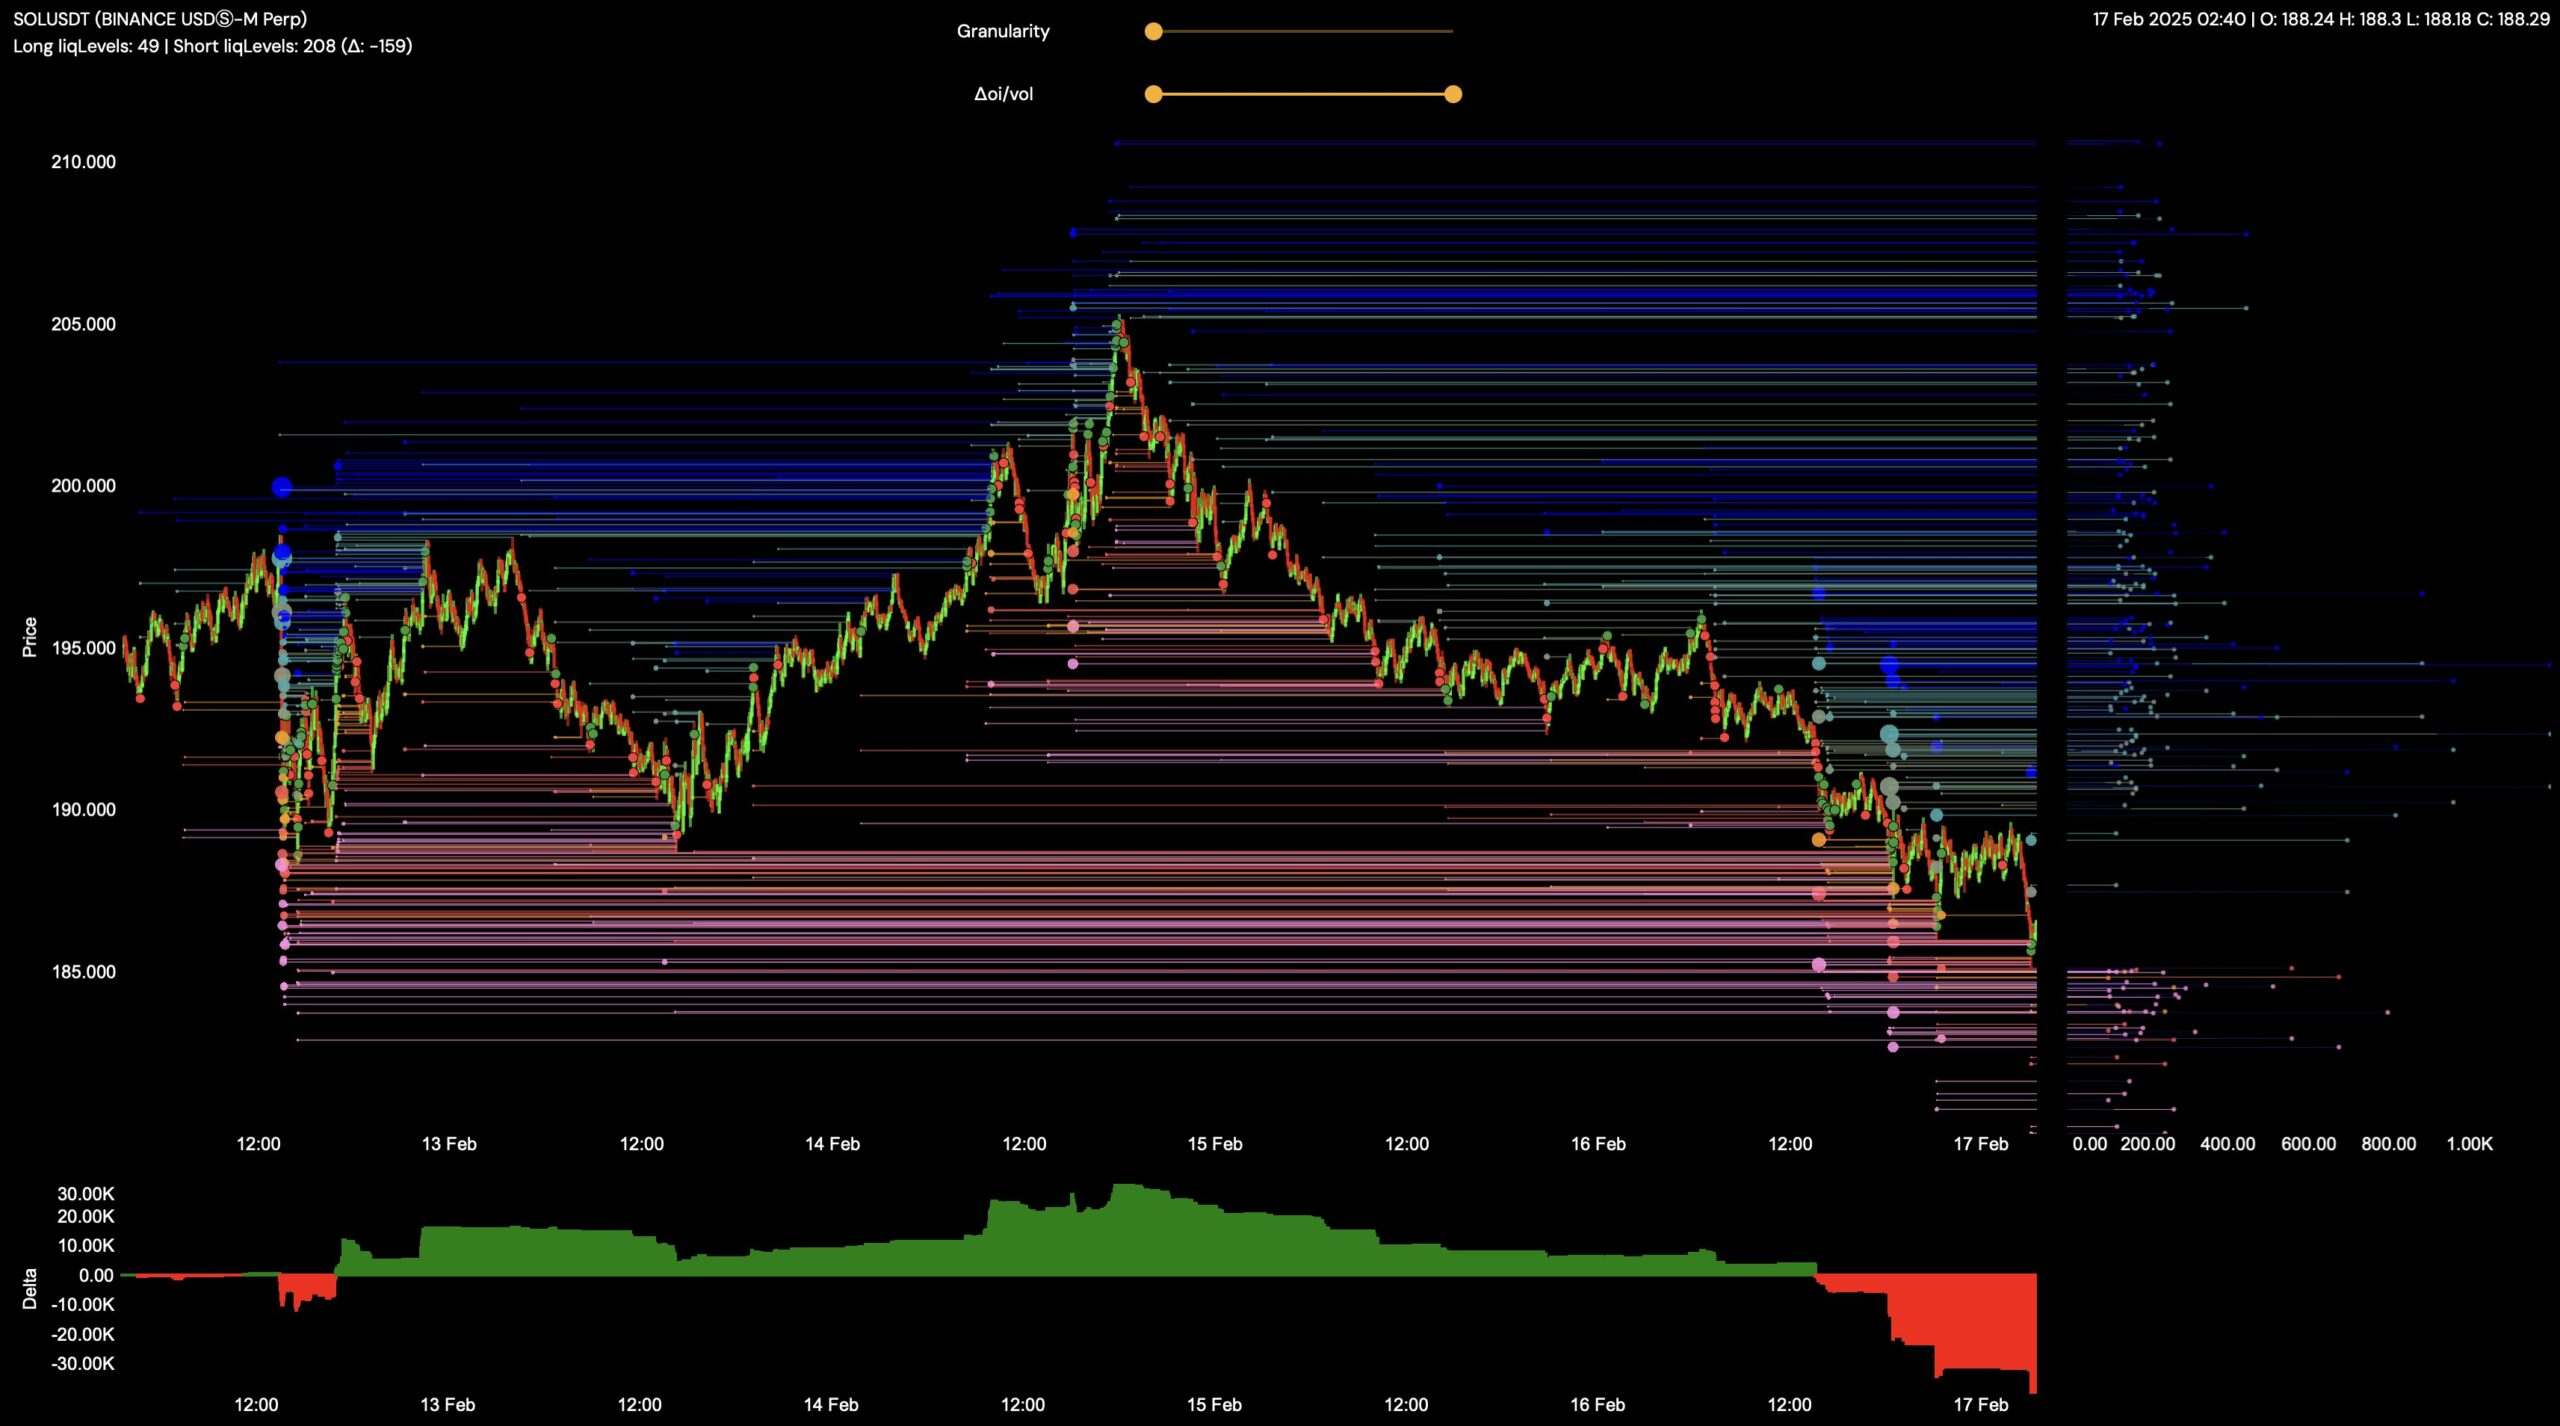
Task: Click the -30.00K label on Delta axis
Action: (84, 1364)
